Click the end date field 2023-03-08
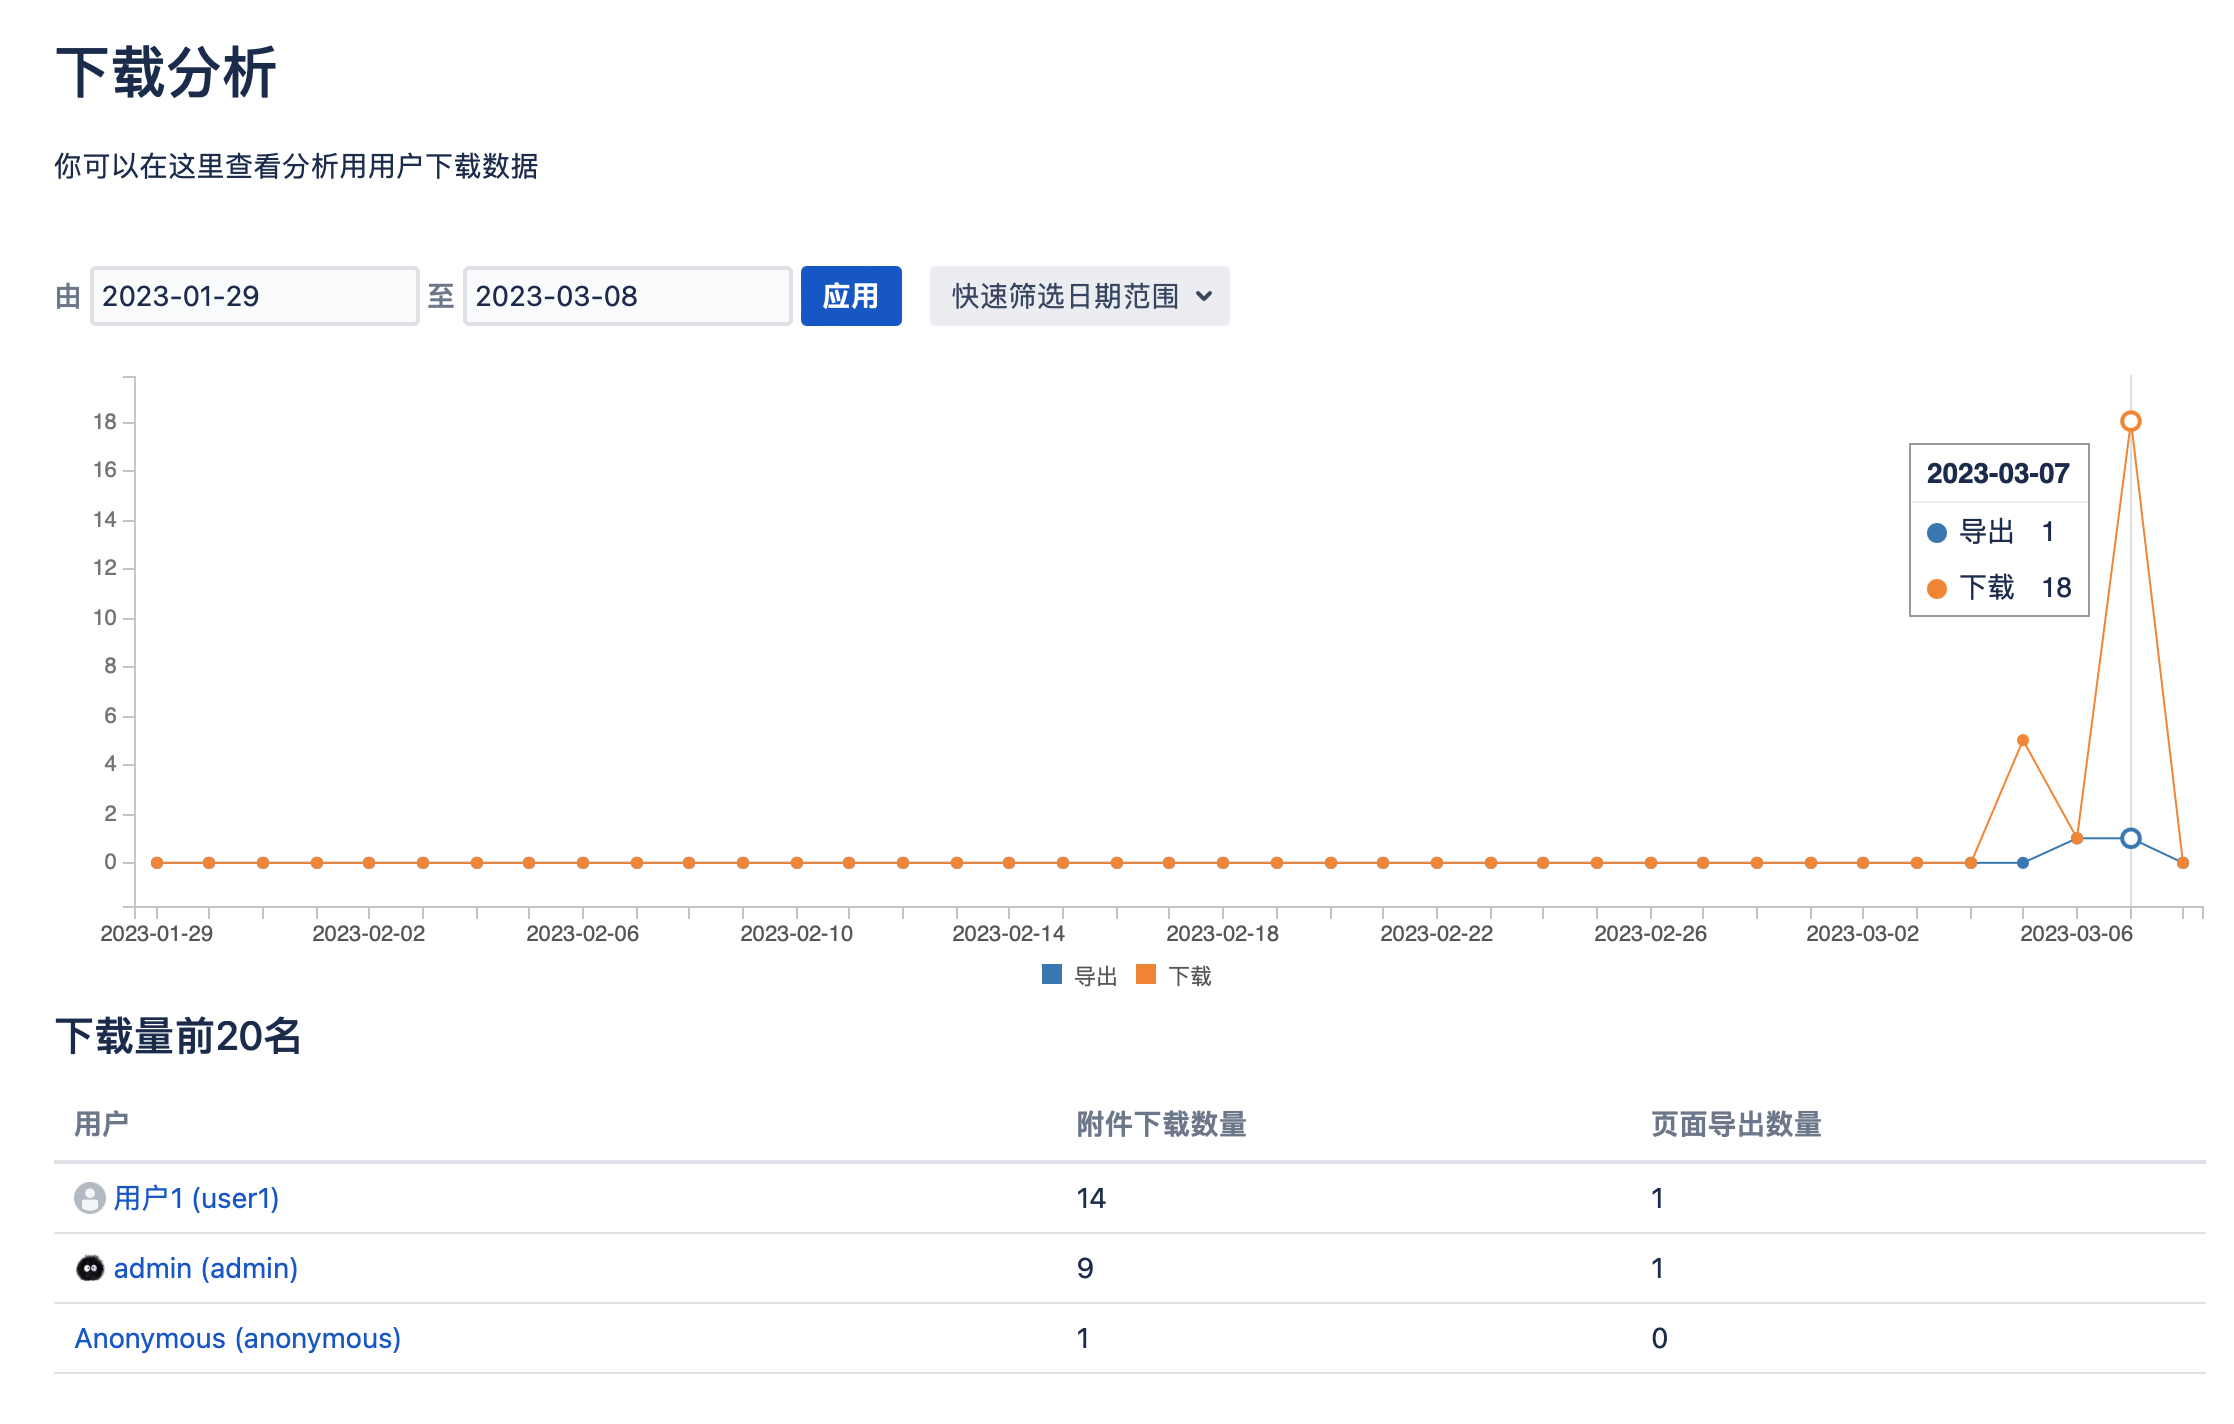Viewport: 2234px width, 1424px height. (627, 296)
